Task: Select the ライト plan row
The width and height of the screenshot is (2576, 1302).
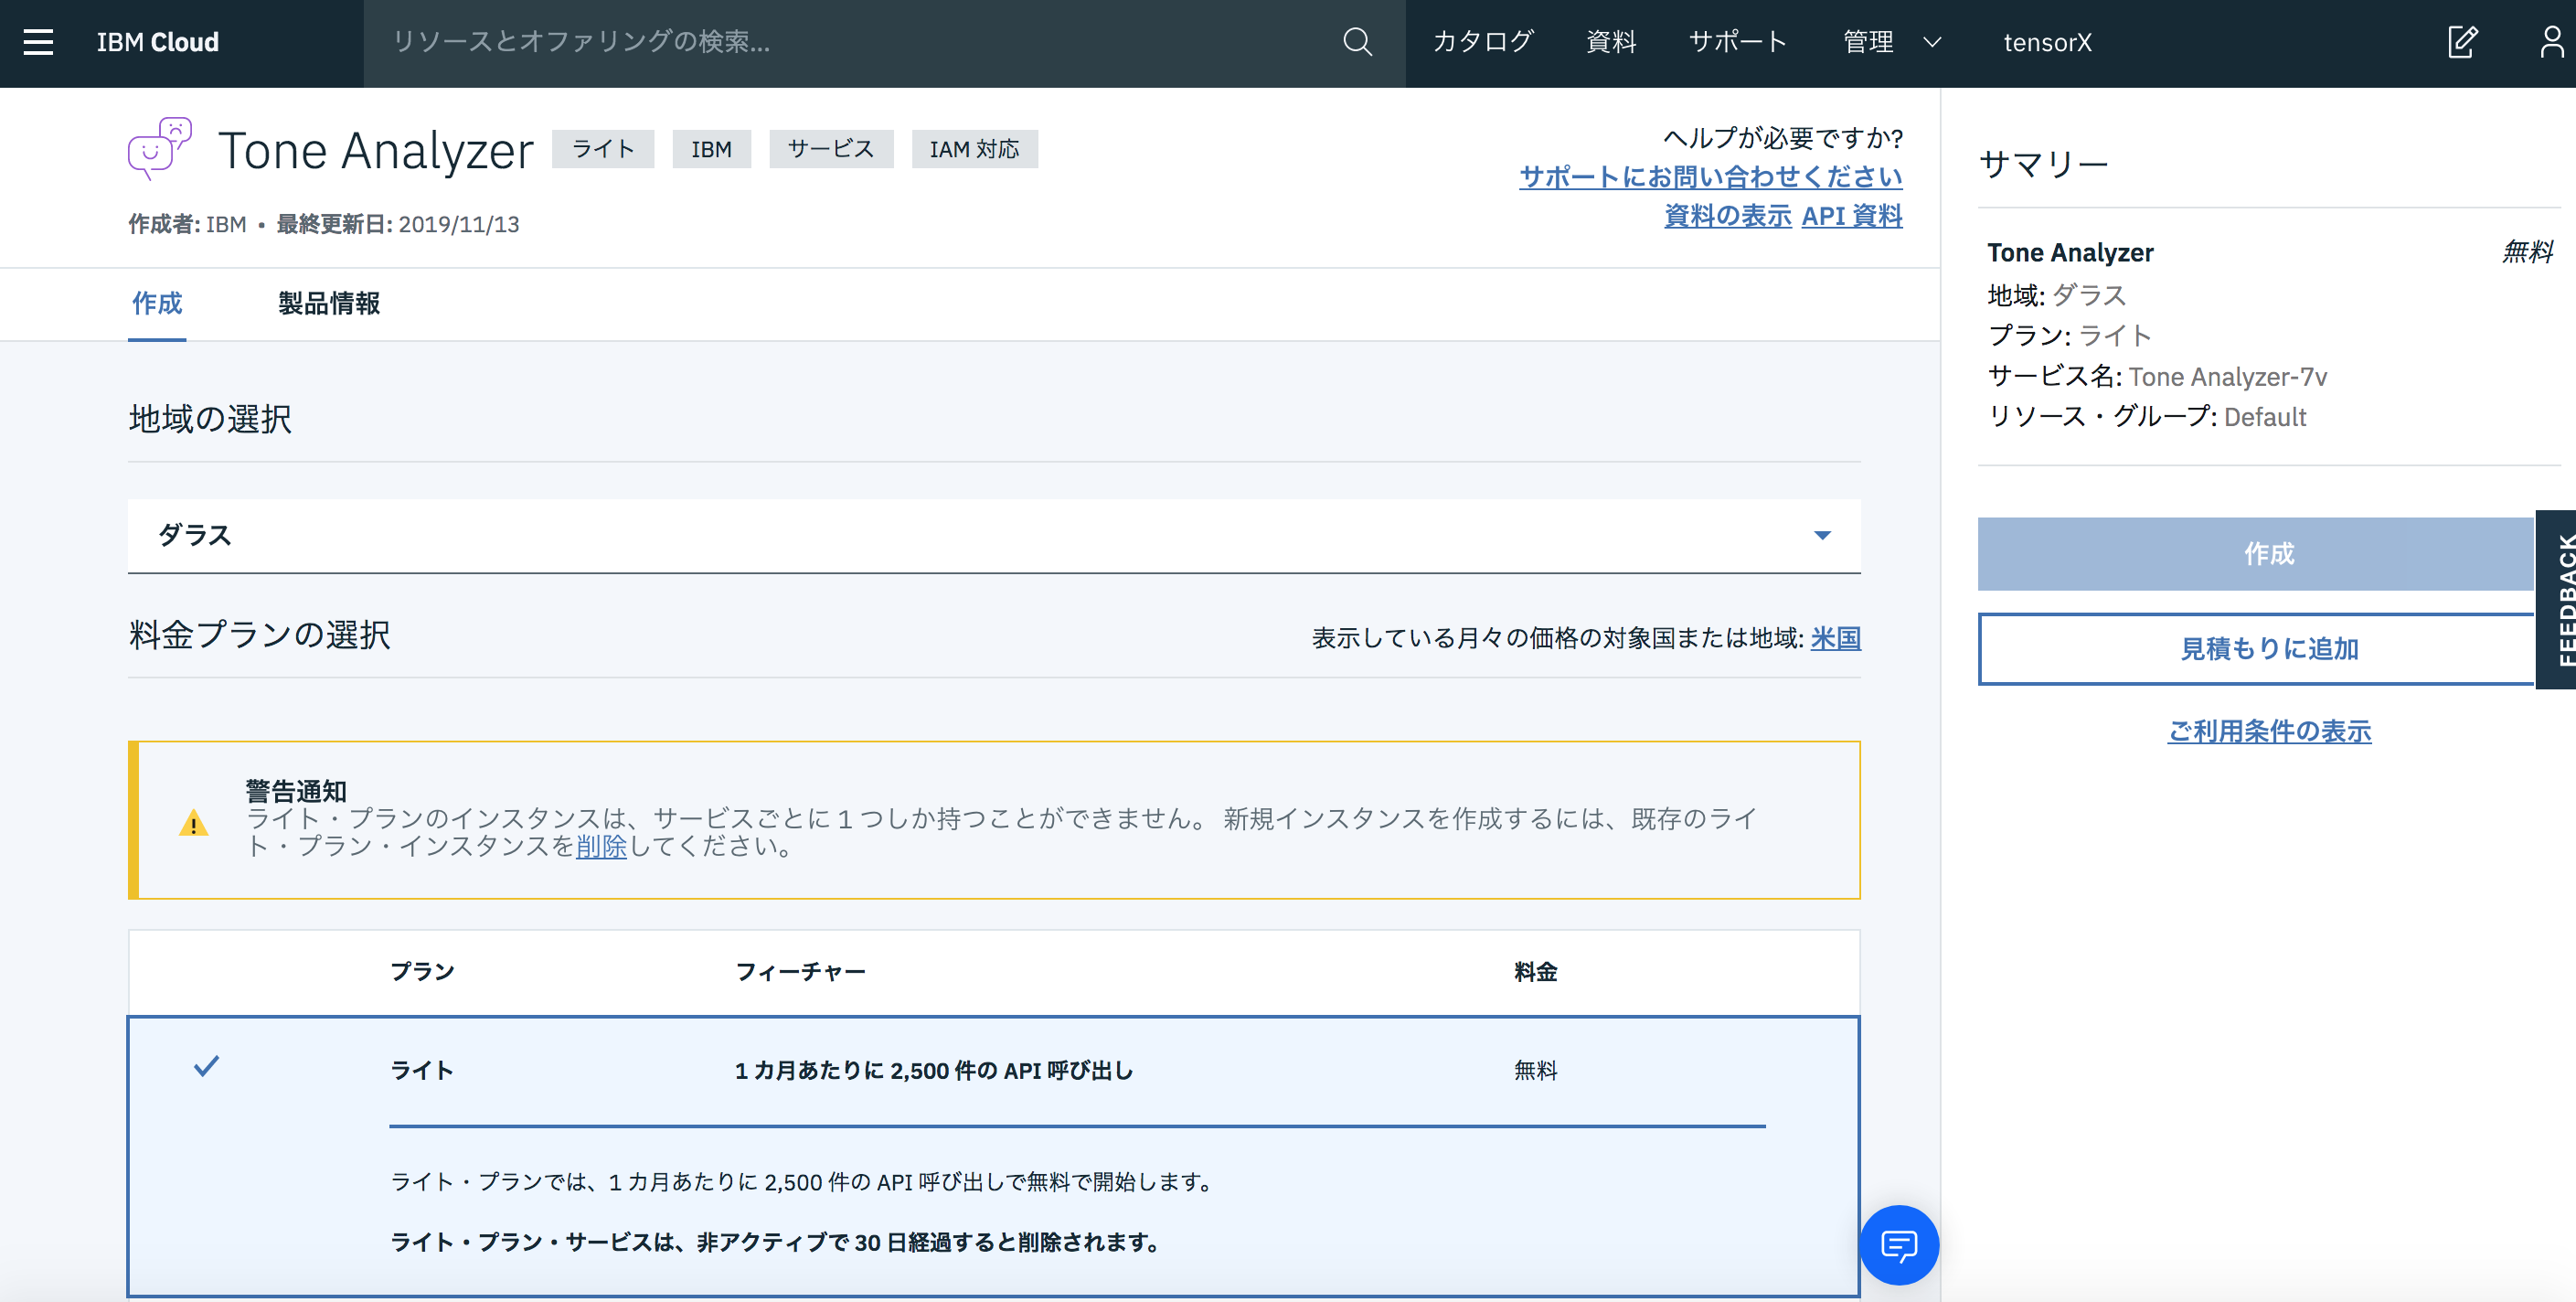Action: 994,1157
